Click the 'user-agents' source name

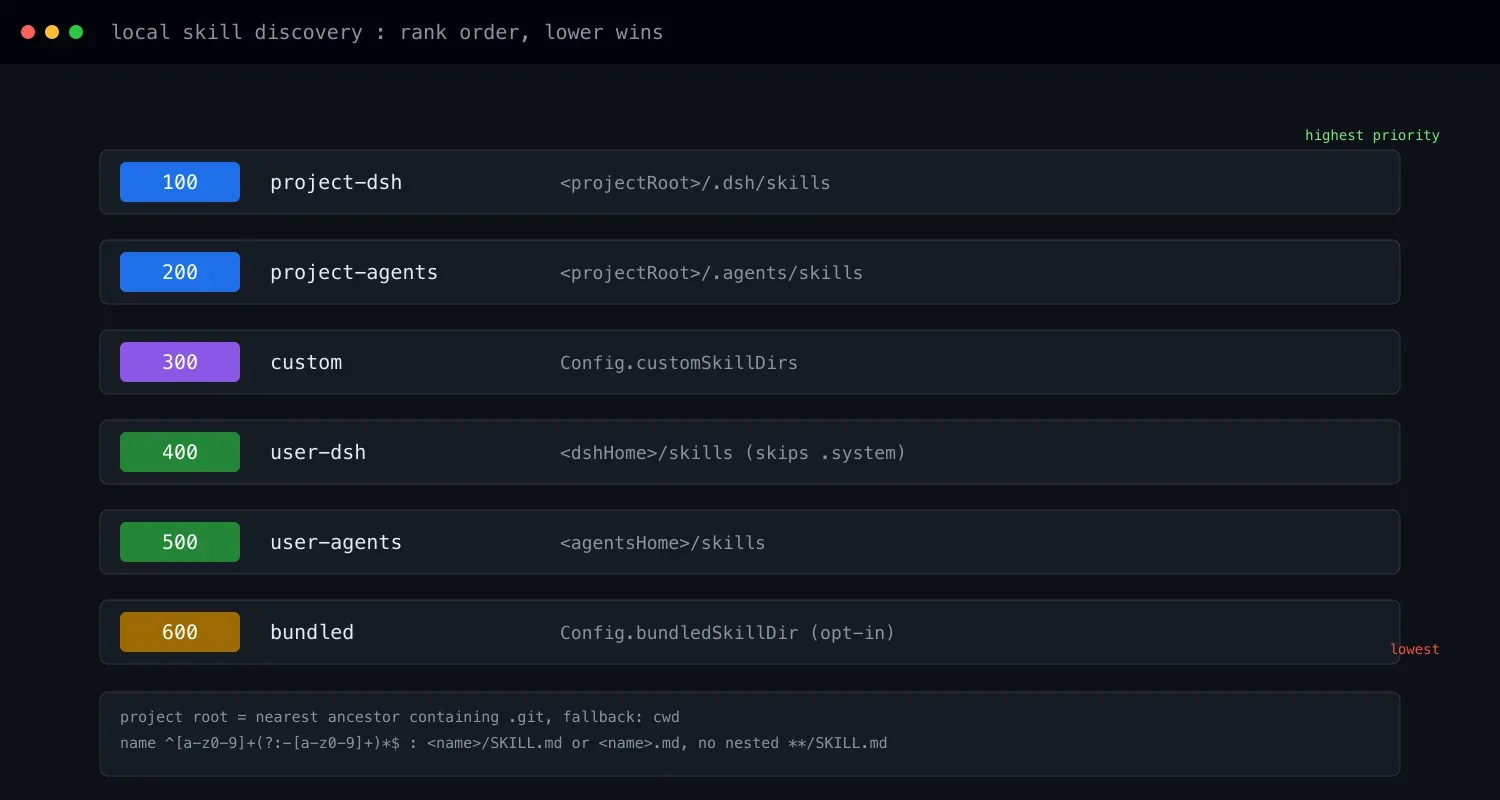click(336, 542)
